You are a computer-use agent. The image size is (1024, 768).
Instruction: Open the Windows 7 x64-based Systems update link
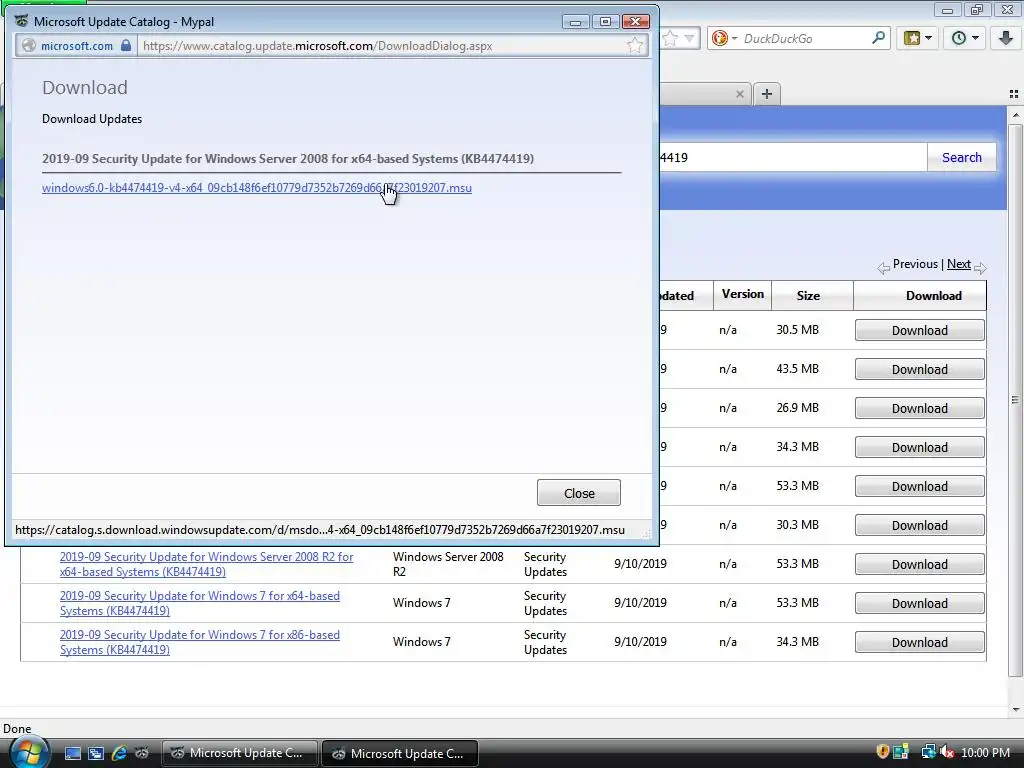coord(200,603)
